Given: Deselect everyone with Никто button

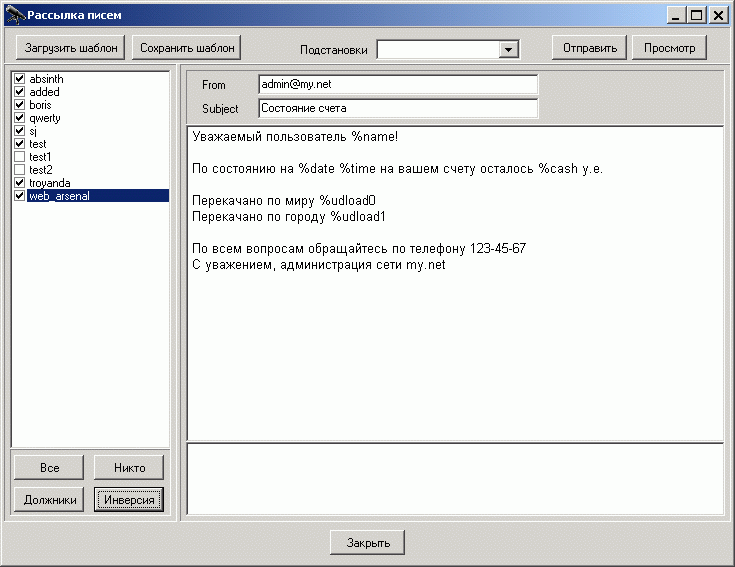Looking at the screenshot, I should pos(128,467).
